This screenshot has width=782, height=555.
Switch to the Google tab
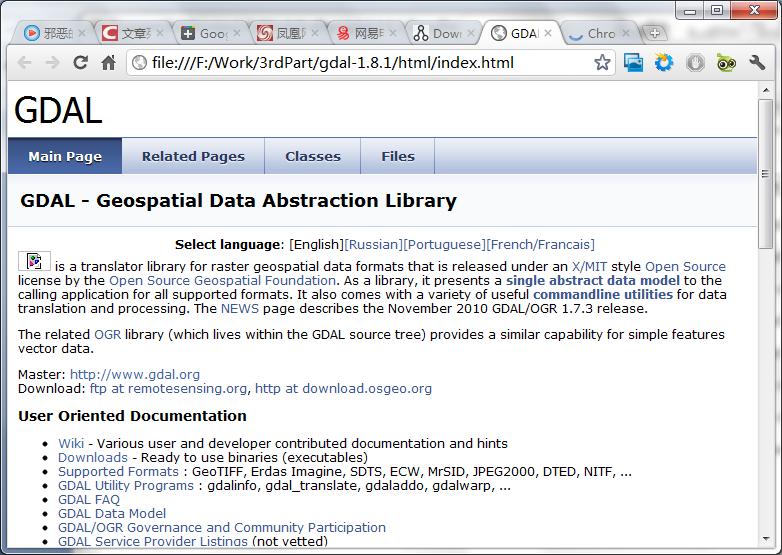[210, 33]
